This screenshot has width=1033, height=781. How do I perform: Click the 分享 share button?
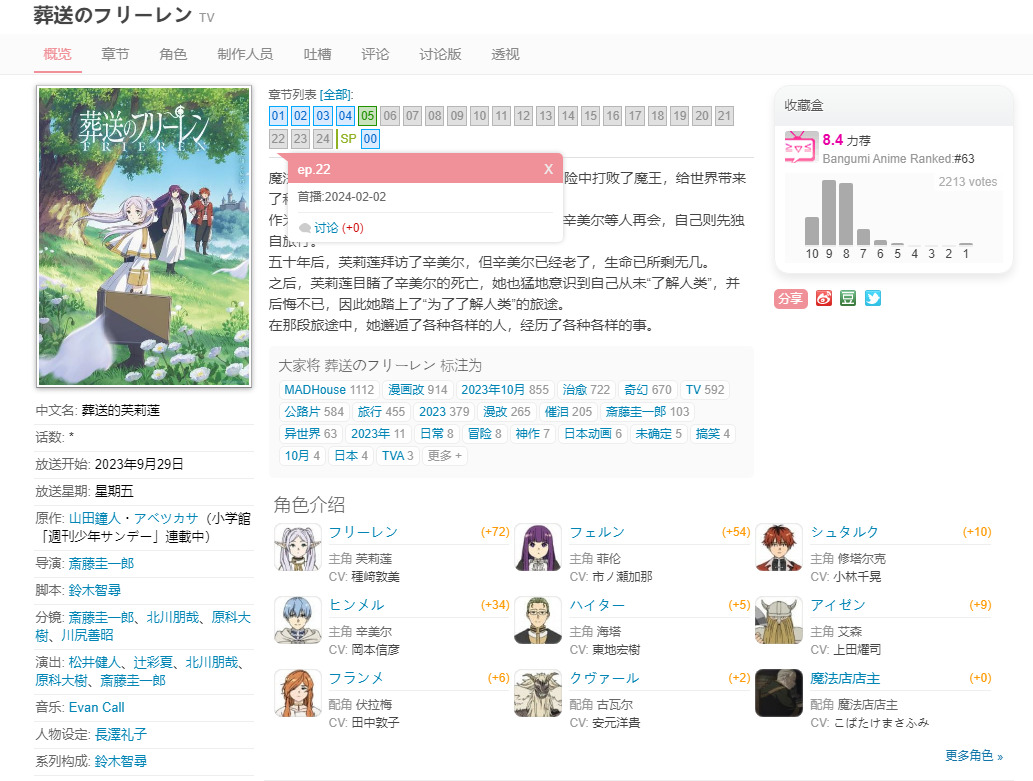(x=791, y=299)
